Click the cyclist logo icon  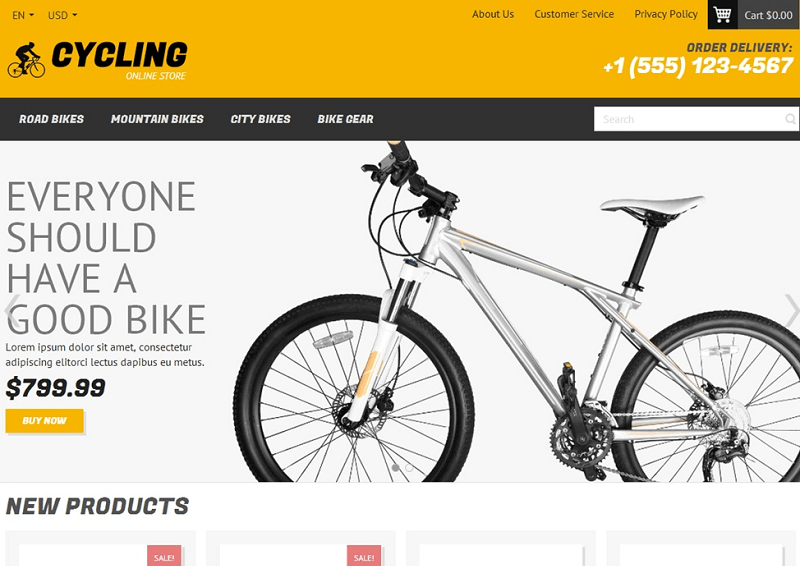point(26,60)
